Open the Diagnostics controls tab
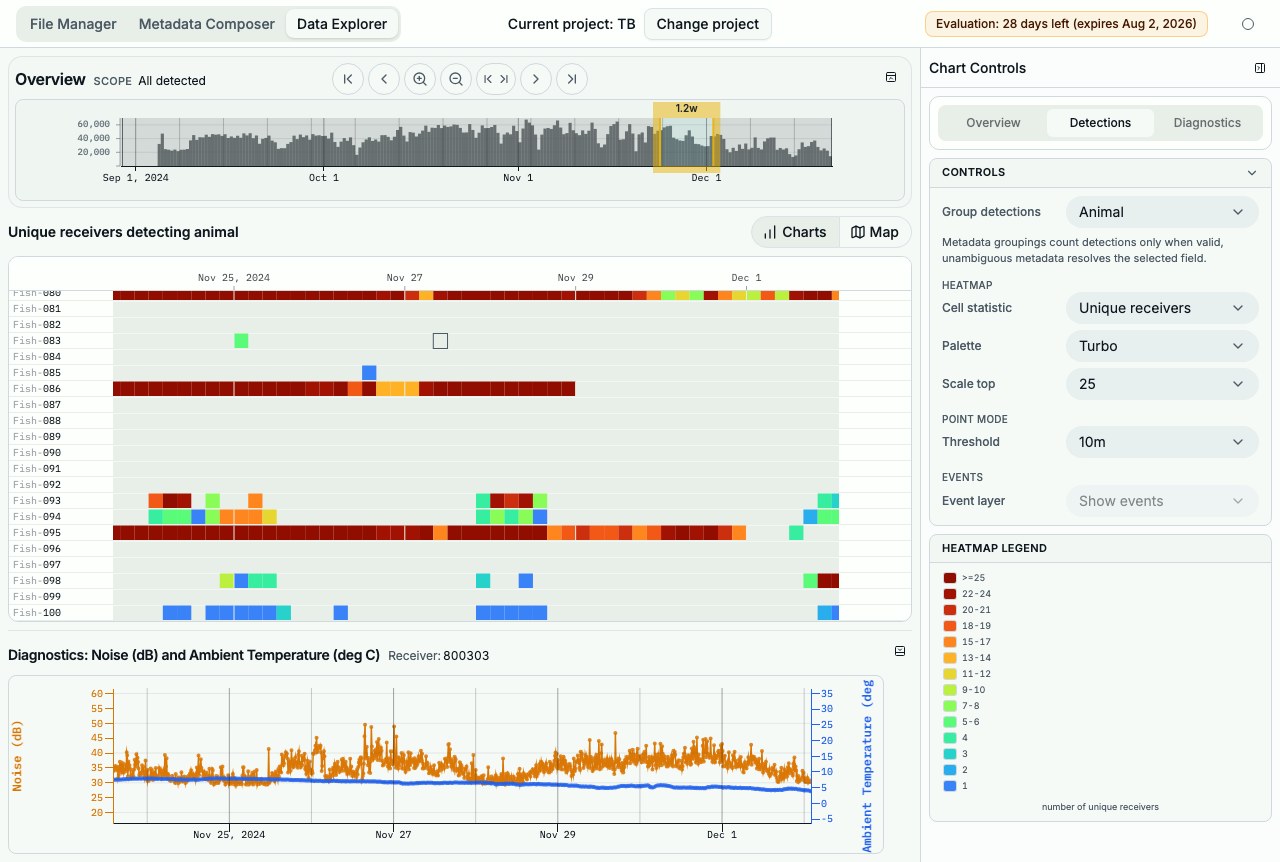1280x862 pixels. click(x=1207, y=123)
